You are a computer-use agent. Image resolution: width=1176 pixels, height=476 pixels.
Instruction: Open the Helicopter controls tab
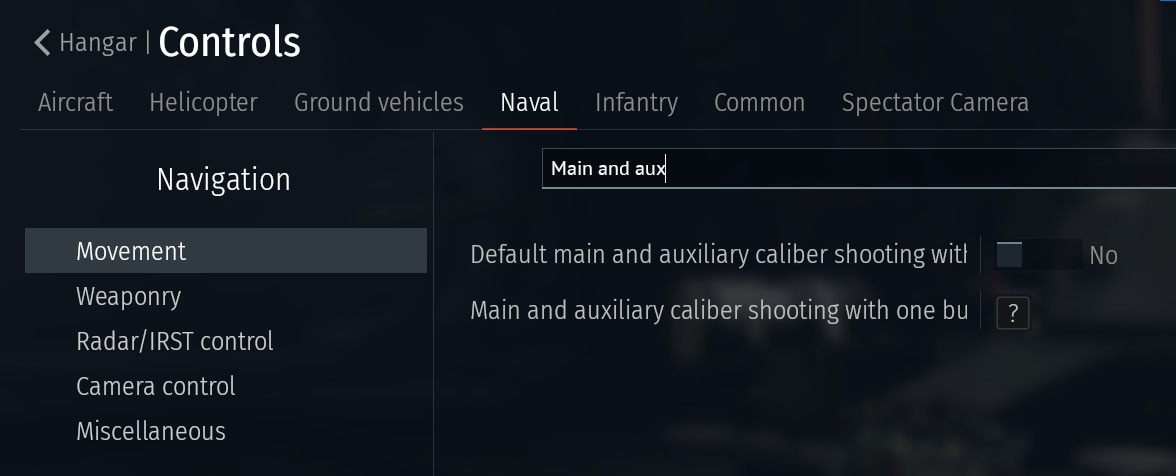point(203,103)
